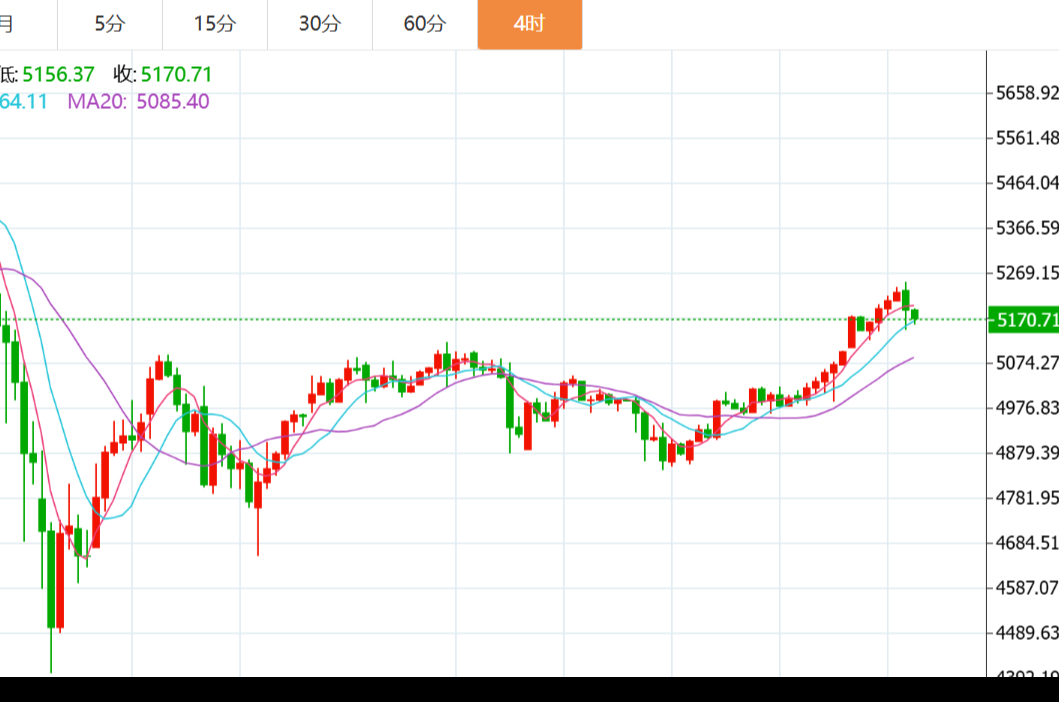Screen dimensions: 1059x702
Task: Click the 5269.15 price axis label
Action: 1027,273
